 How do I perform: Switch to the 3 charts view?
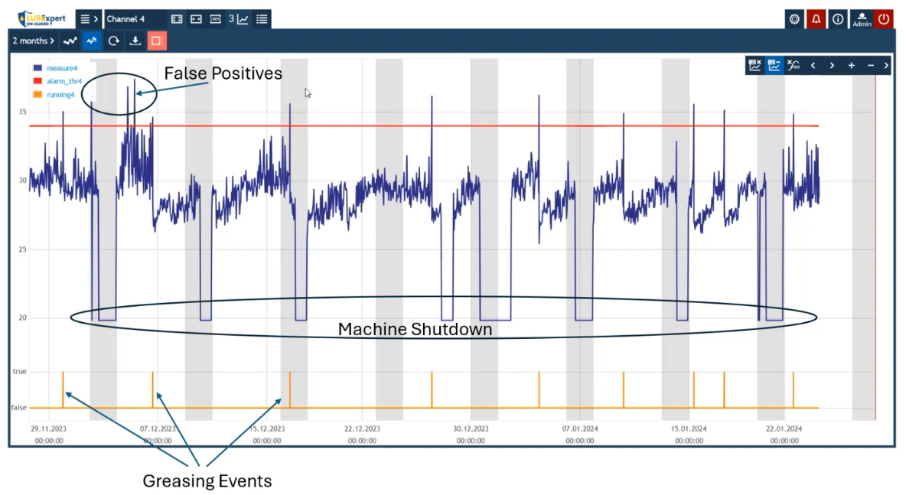tap(238, 19)
